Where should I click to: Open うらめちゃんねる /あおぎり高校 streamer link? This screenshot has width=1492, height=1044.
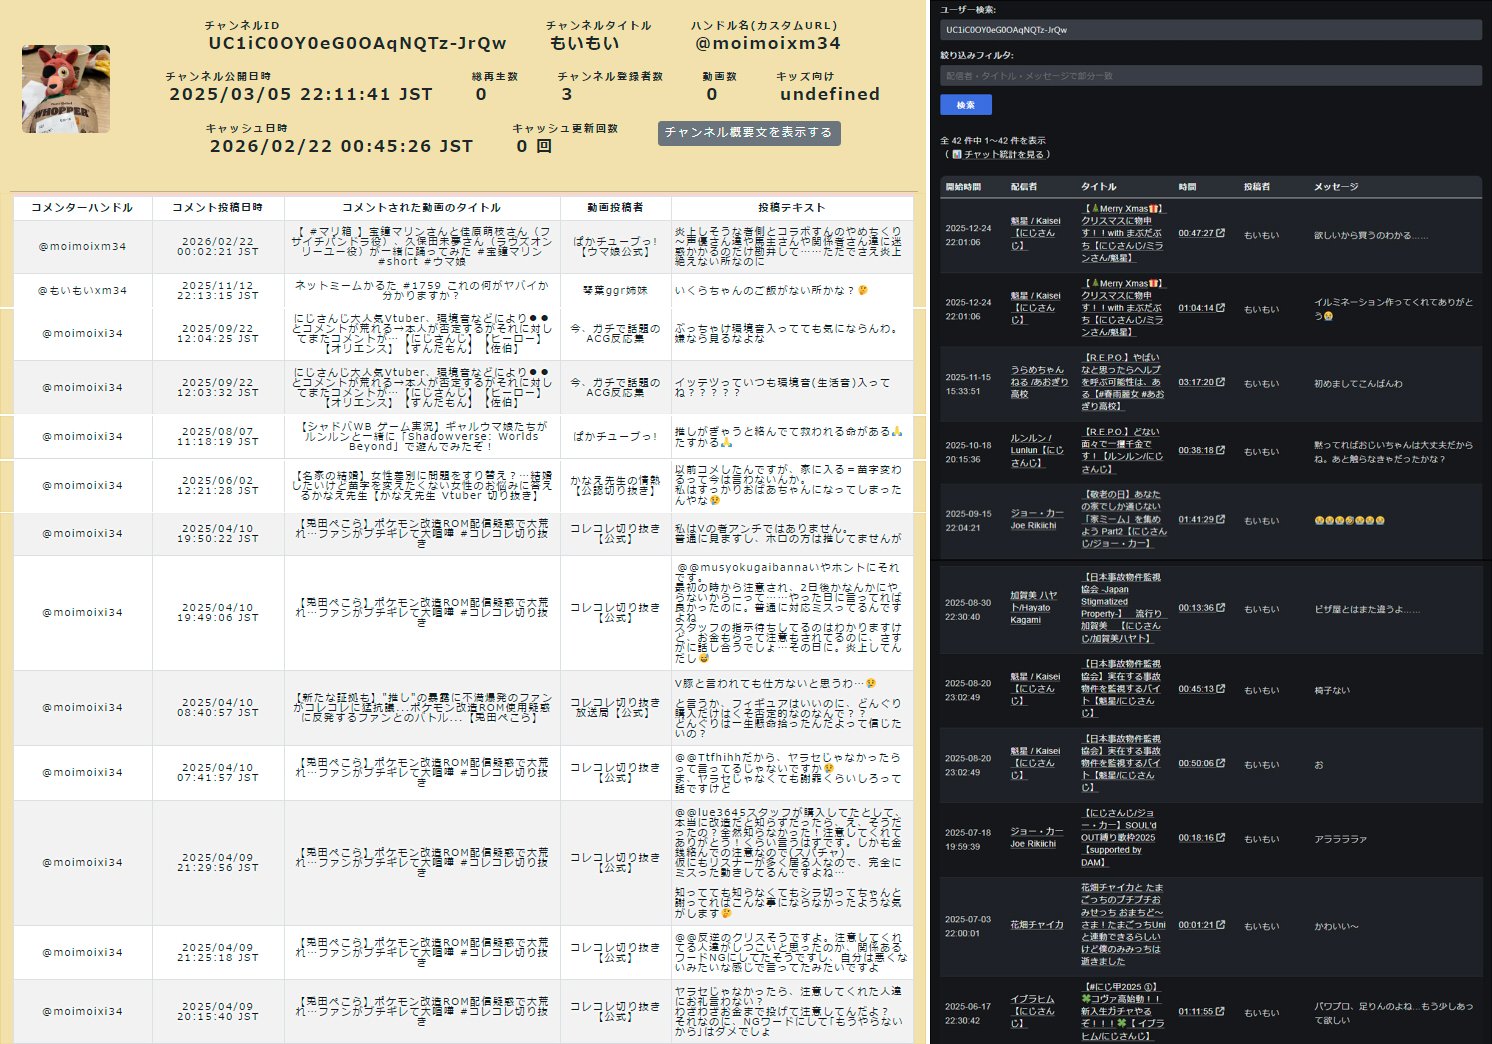pos(1039,382)
